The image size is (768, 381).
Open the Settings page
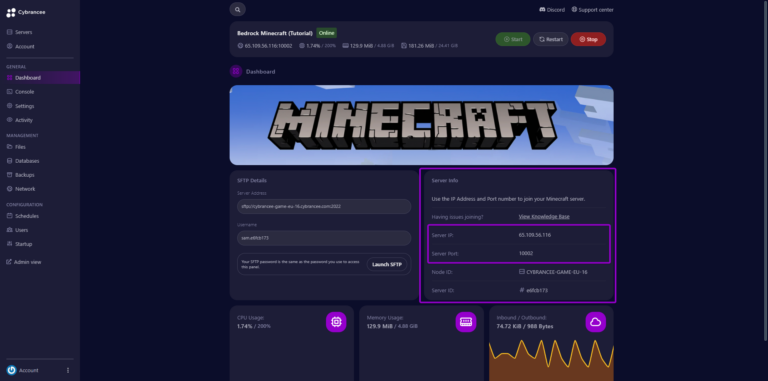click(x=24, y=106)
